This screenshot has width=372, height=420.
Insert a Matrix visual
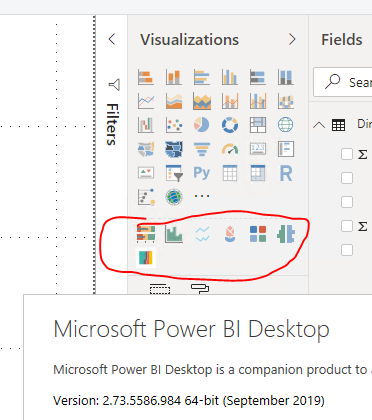pyautogui.click(x=258, y=173)
